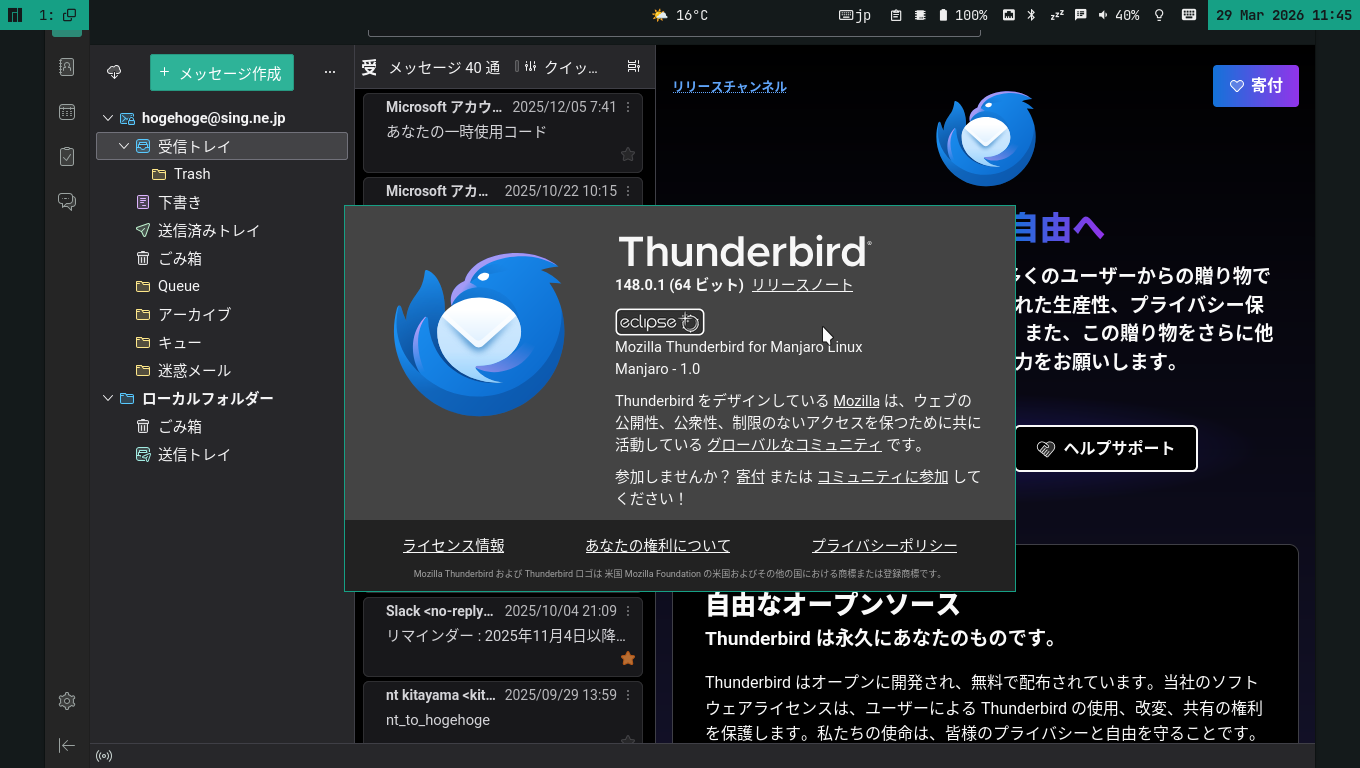The width and height of the screenshot is (1360, 768).
Task: Open the Calendar from the sidebar
Action: 66,111
